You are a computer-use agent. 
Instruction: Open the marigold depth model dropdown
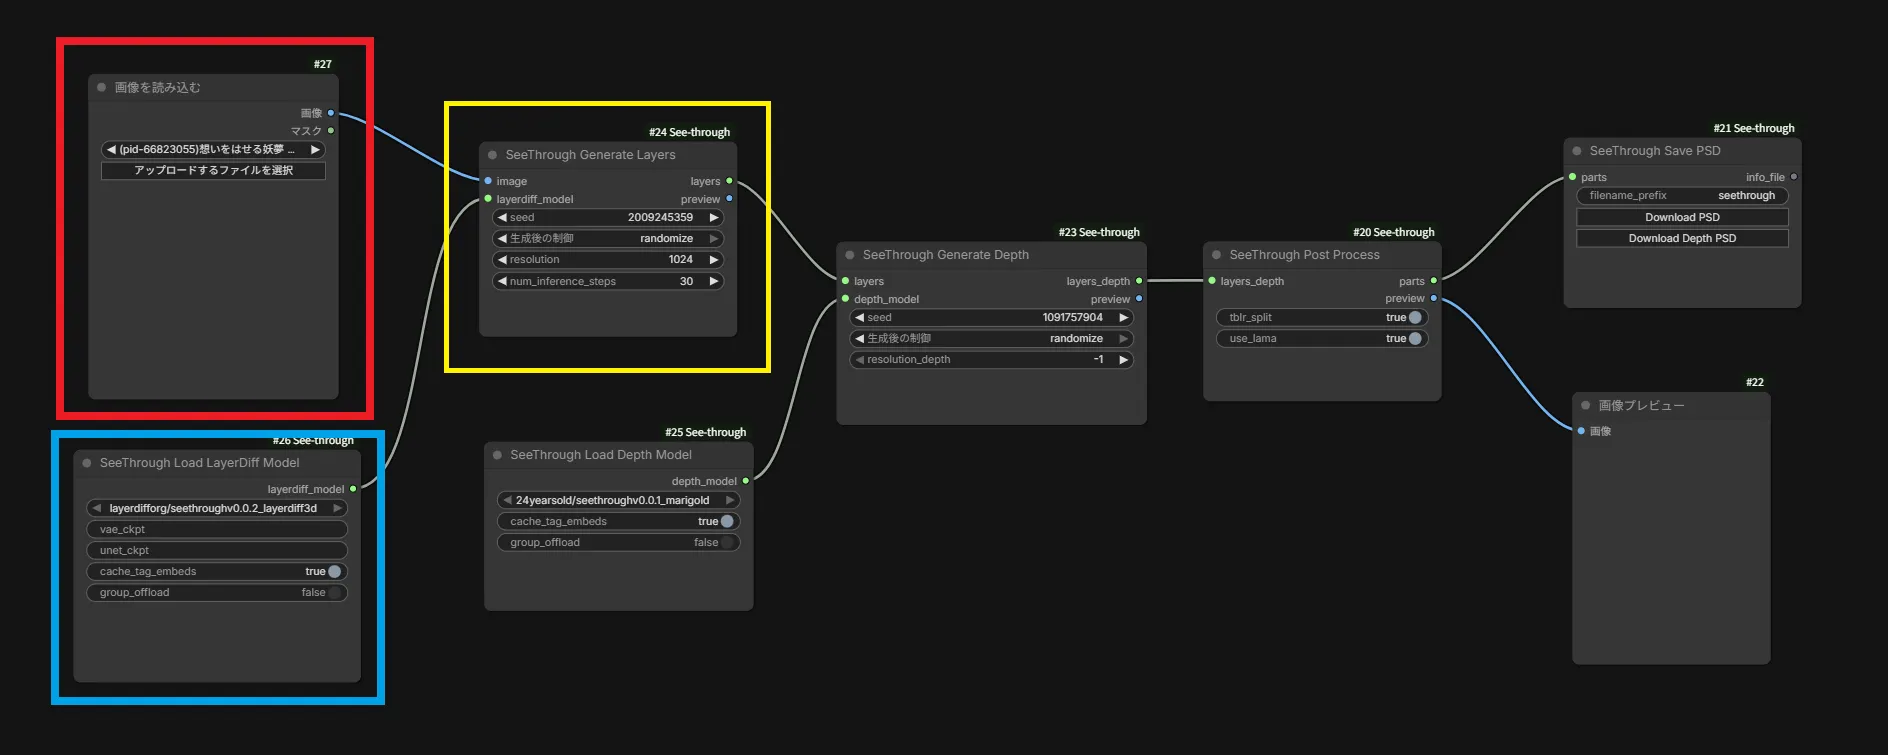click(x=617, y=500)
